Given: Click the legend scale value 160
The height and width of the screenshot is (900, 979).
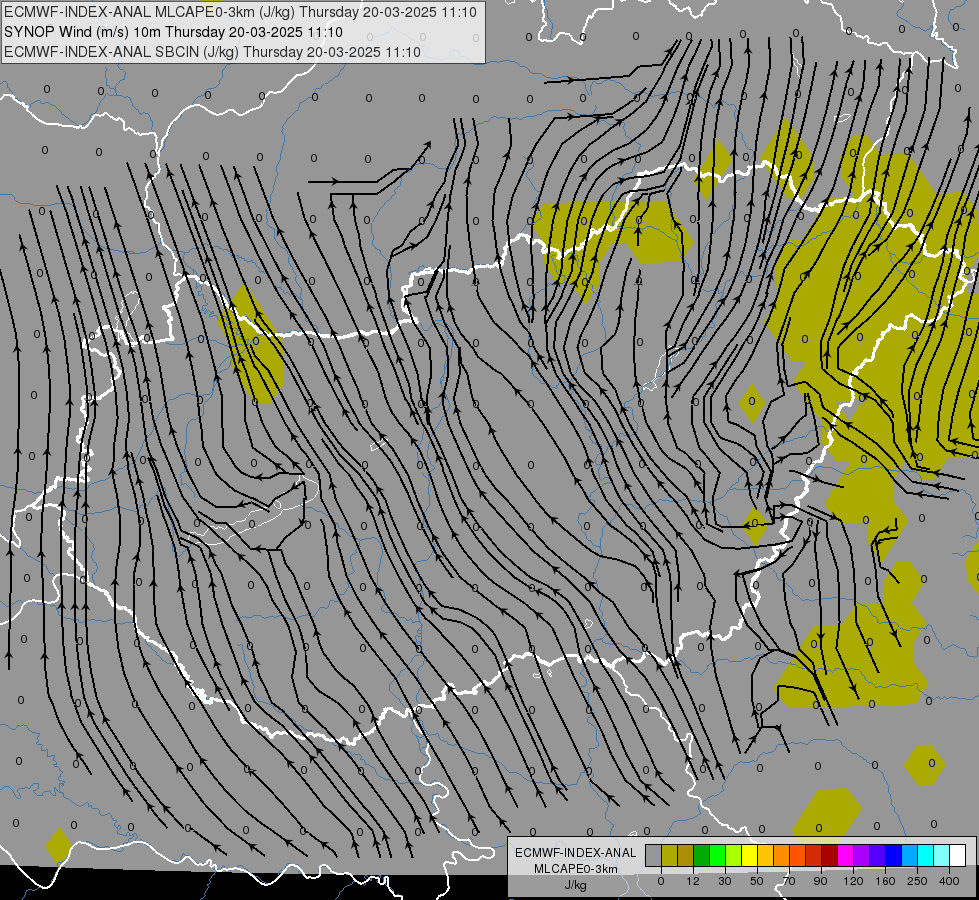Looking at the screenshot, I should (x=885, y=881).
